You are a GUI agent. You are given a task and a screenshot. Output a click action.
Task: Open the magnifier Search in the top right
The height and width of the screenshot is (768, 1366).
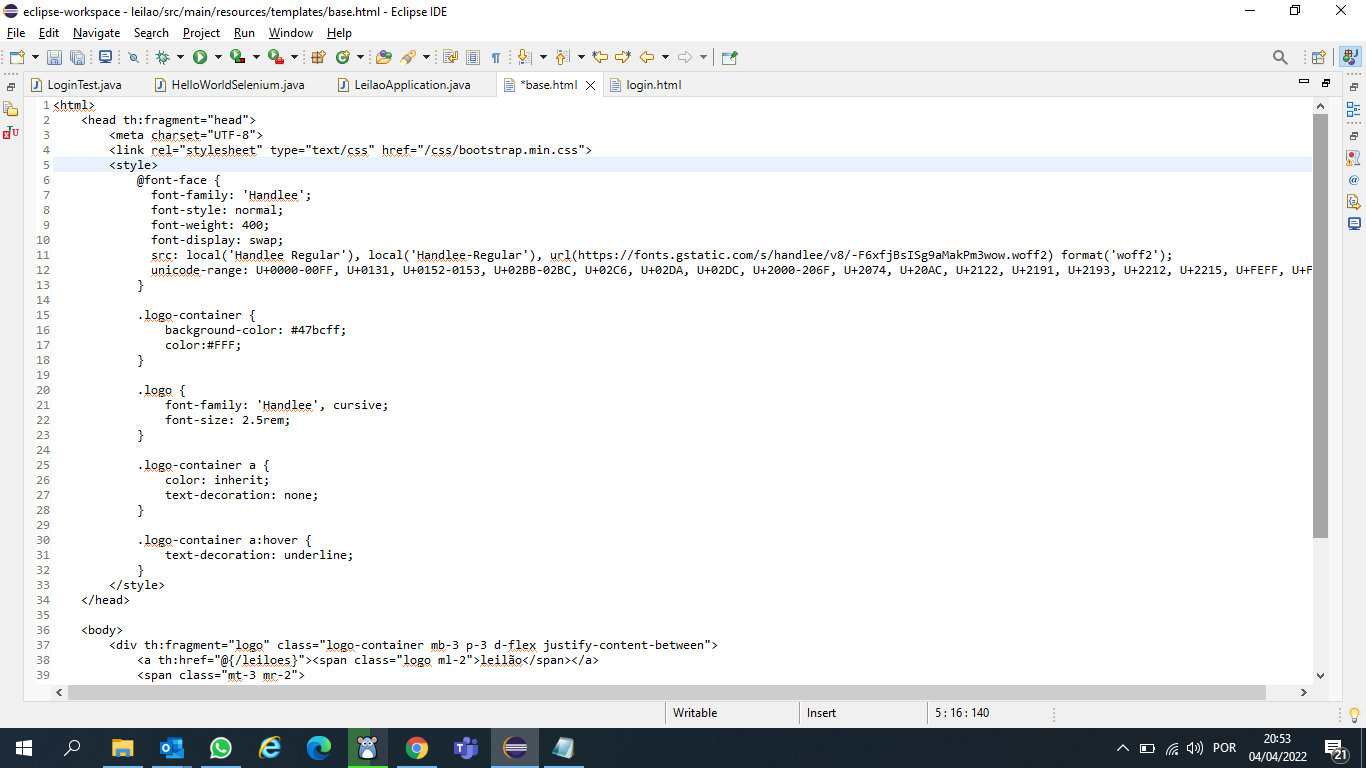[x=1280, y=57]
